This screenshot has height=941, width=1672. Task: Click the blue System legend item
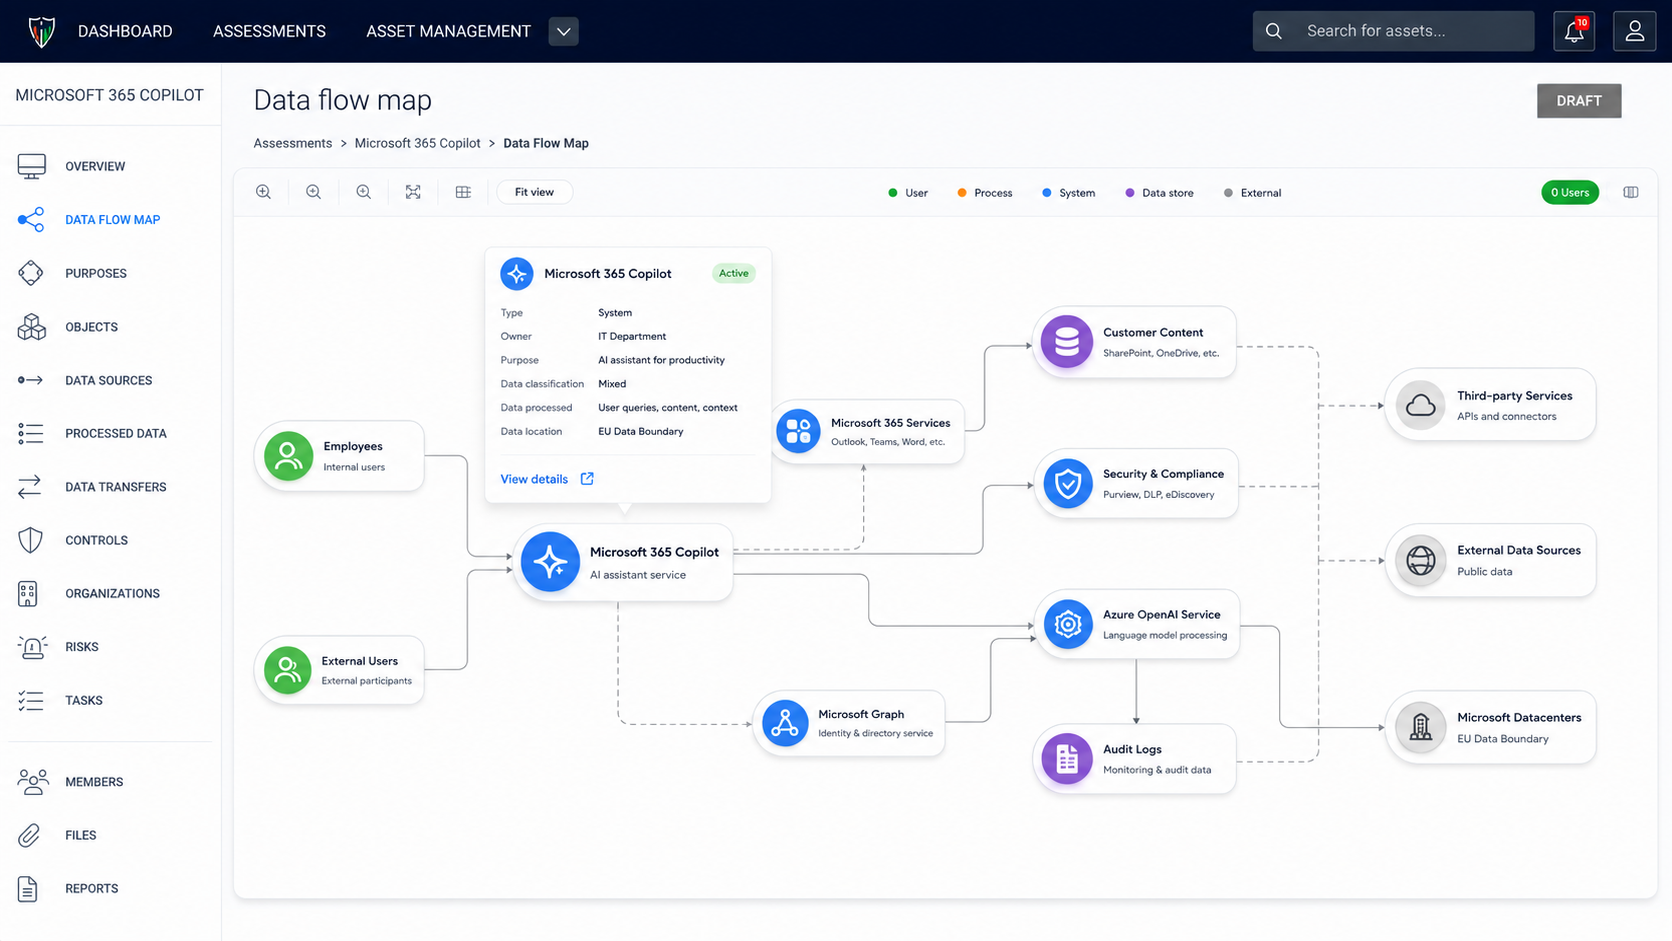tap(1068, 193)
